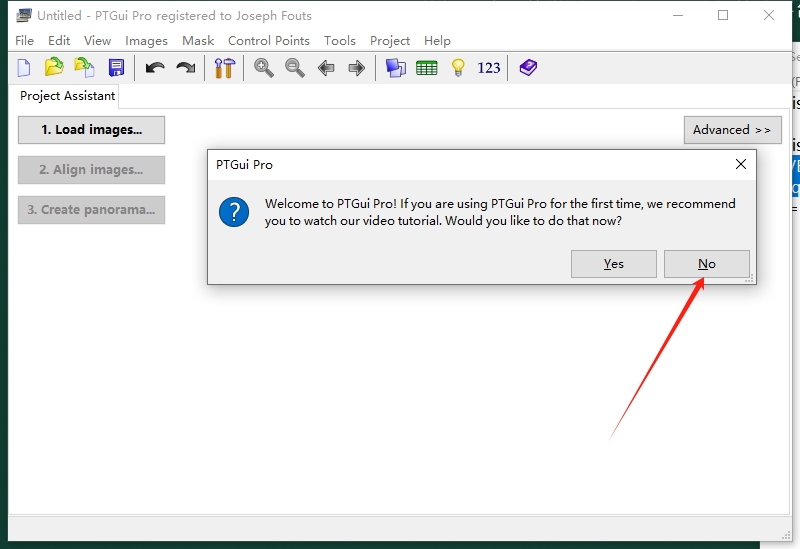
Task: Click the 2. Align images button
Action: pos(91,169)
